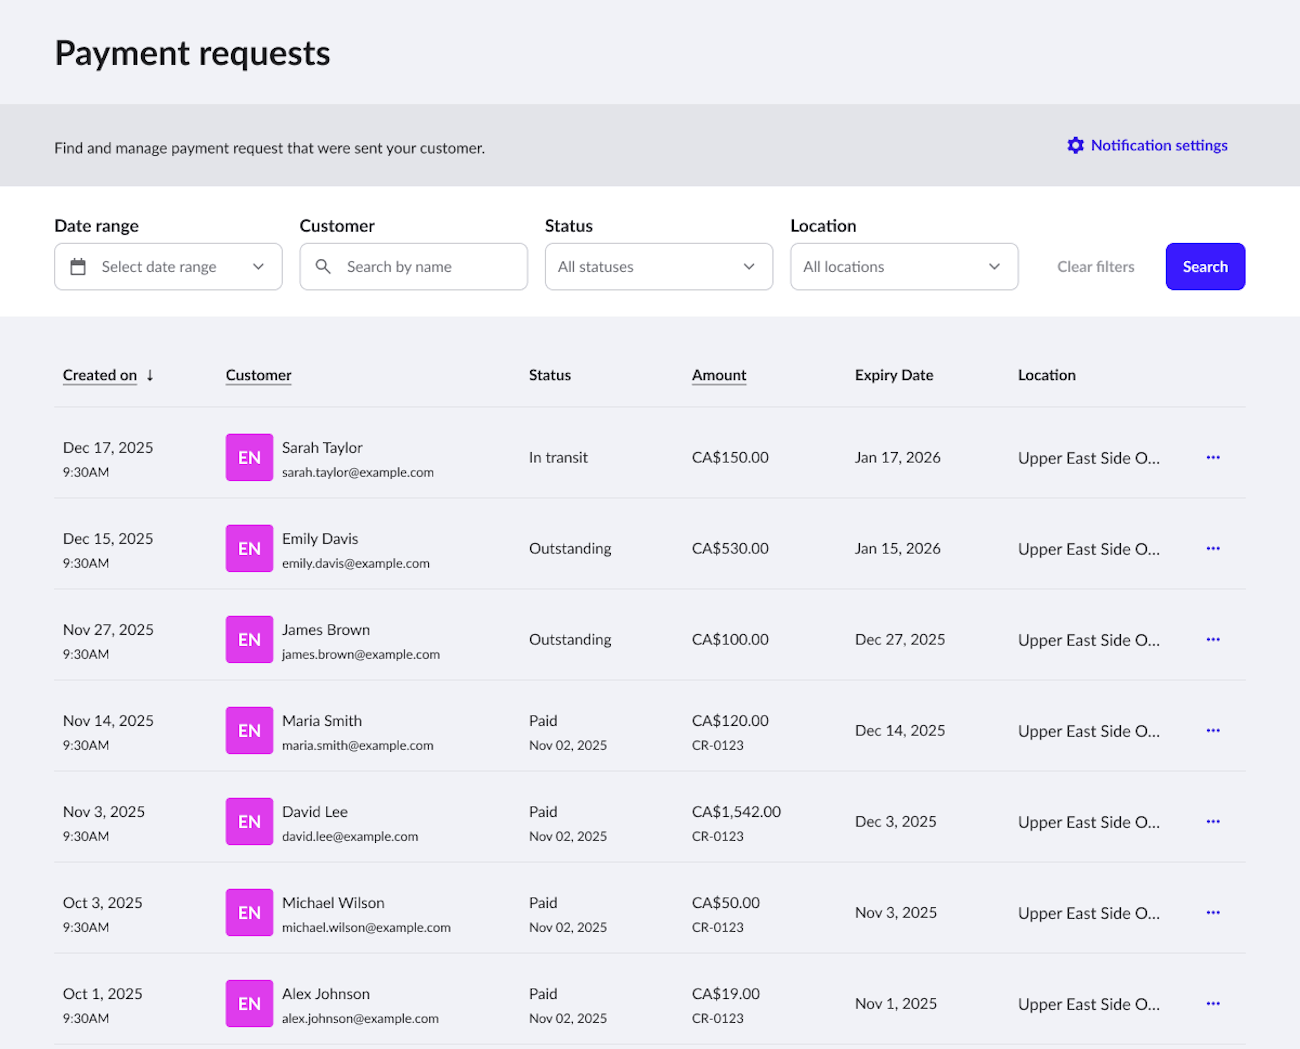Click the CA$1,542.00 amount
This screenshot has width=1300, height=1049.
tap(736, 812)
